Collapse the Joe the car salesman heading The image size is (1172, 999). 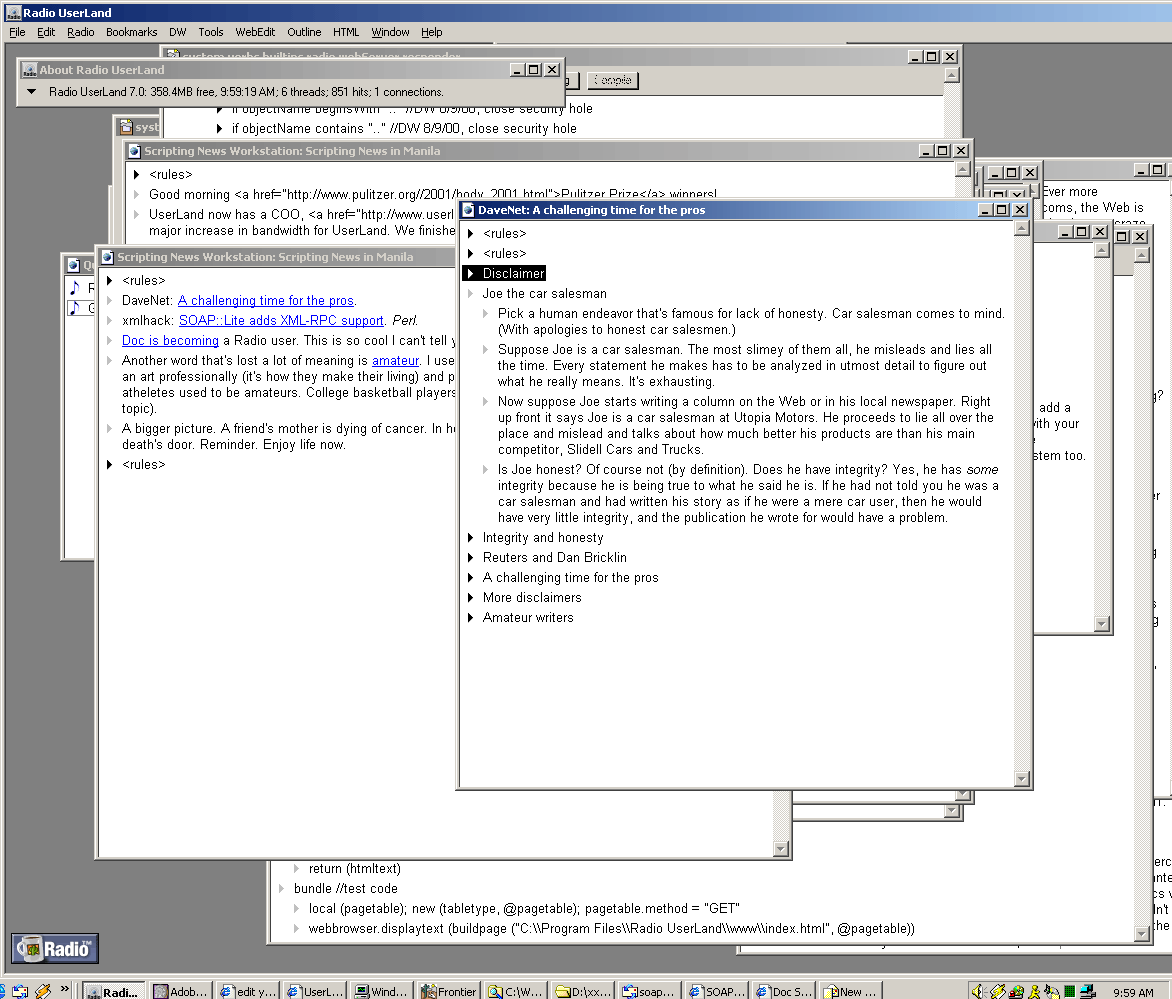pyautogui.click(x=470, y=294)
